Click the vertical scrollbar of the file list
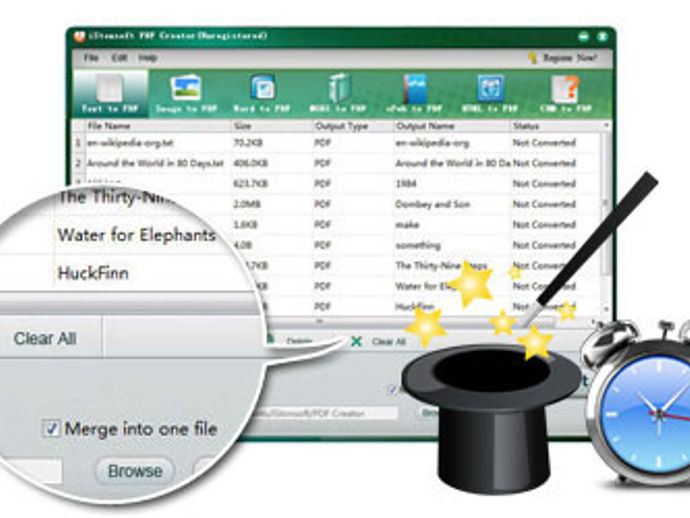The image size is (690, 518). pyautogui.click(x=606, y=202)
